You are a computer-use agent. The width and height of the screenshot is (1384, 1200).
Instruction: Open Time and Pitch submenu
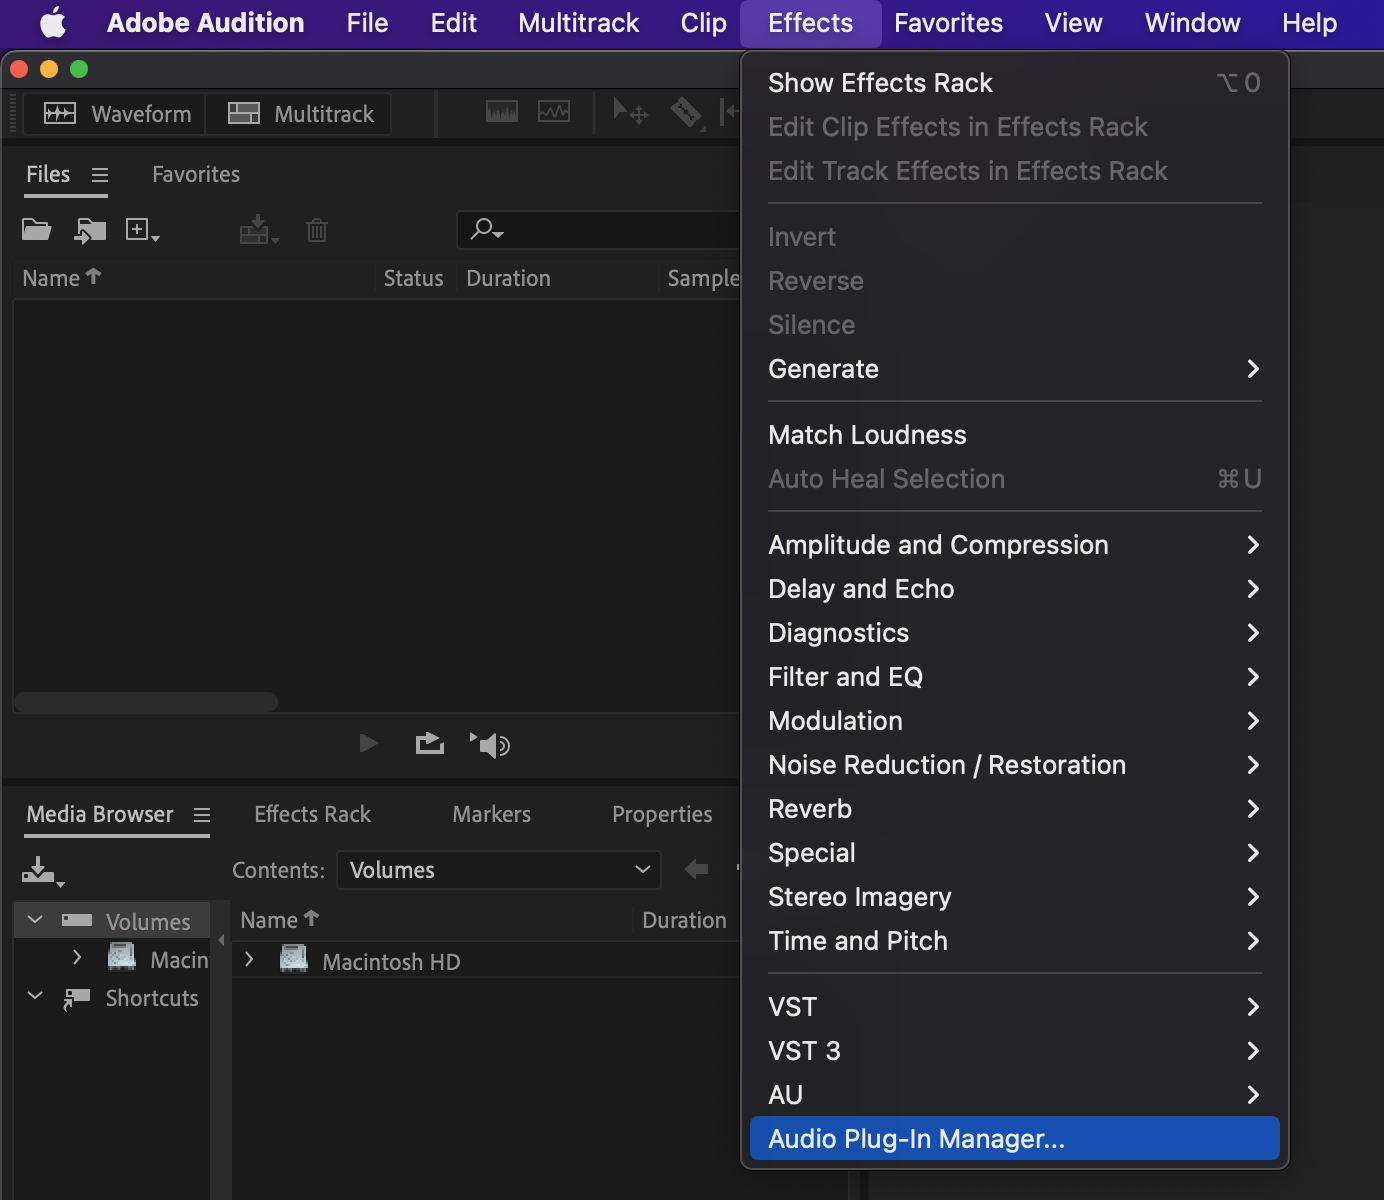click(1014, 941)
